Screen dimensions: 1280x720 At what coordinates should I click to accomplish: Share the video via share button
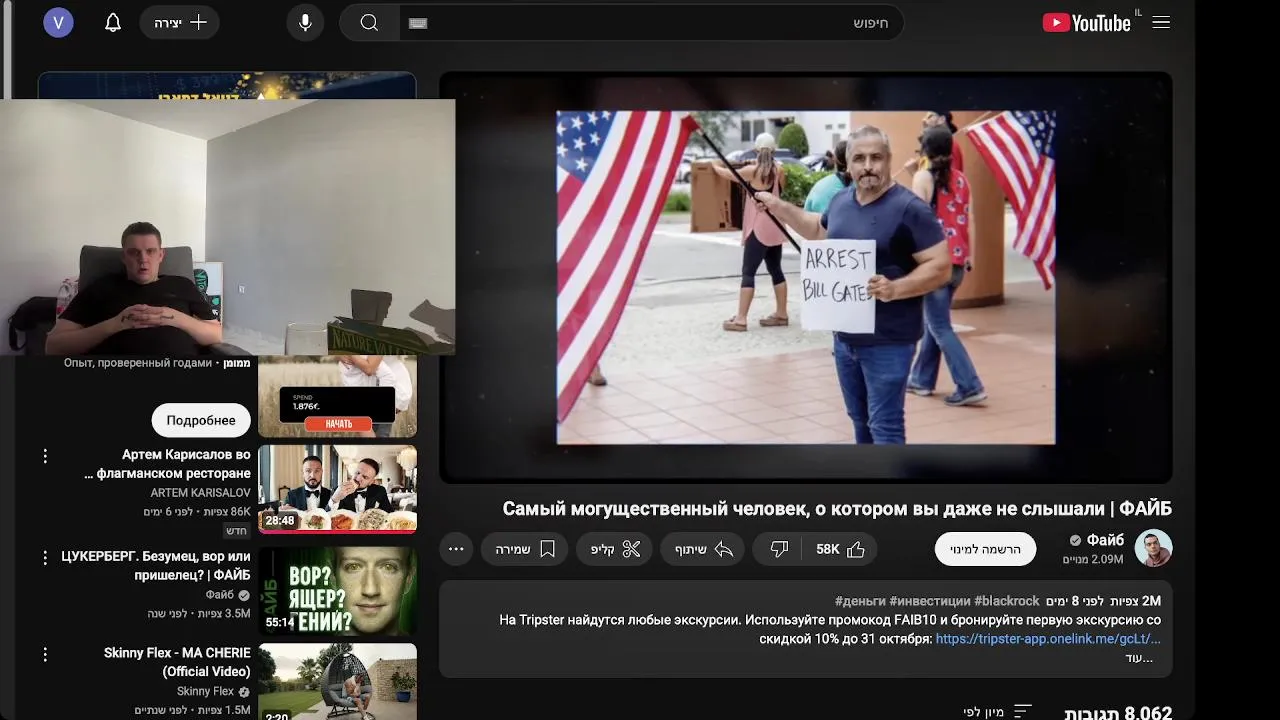click(x=703, y=549)
